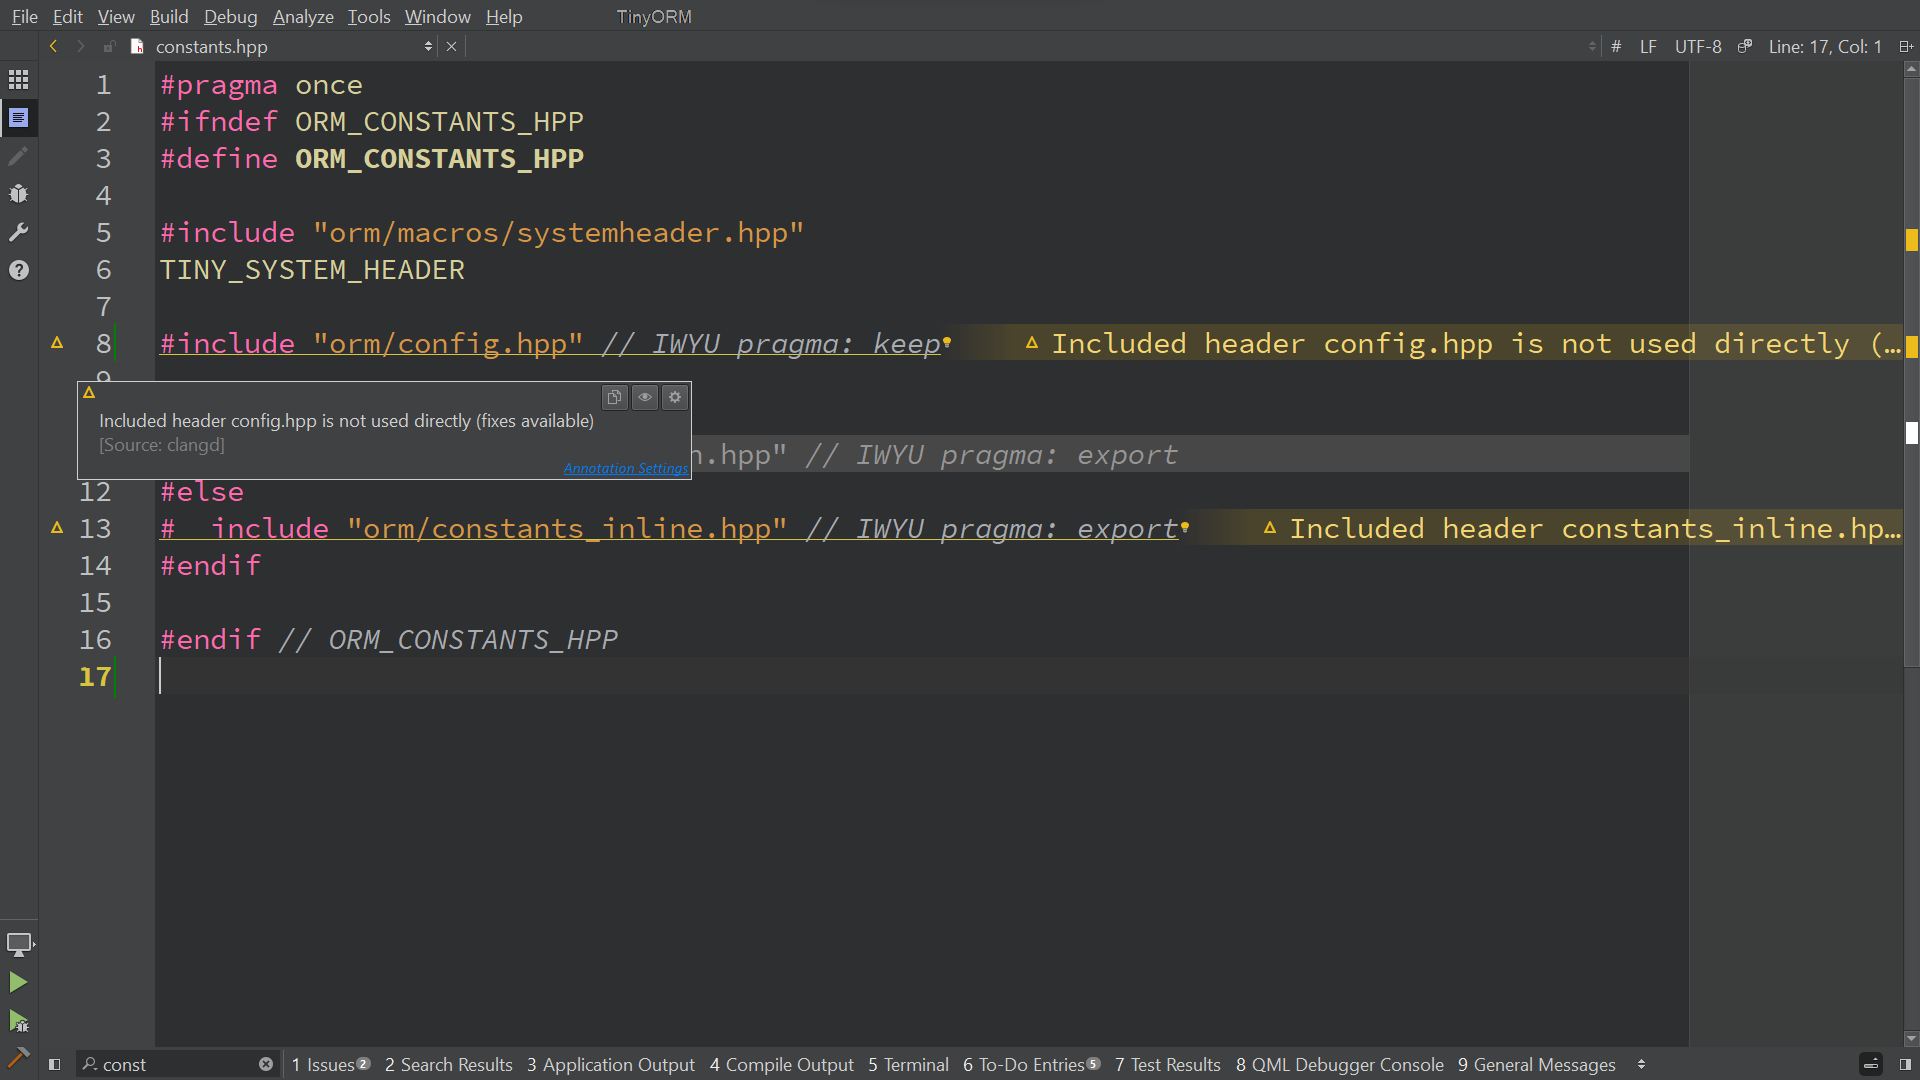Image resolution: width=1920 pixels, height=1080 pixels.
Task: Switch to the Compile Output pane
Action: point(781,1065)
